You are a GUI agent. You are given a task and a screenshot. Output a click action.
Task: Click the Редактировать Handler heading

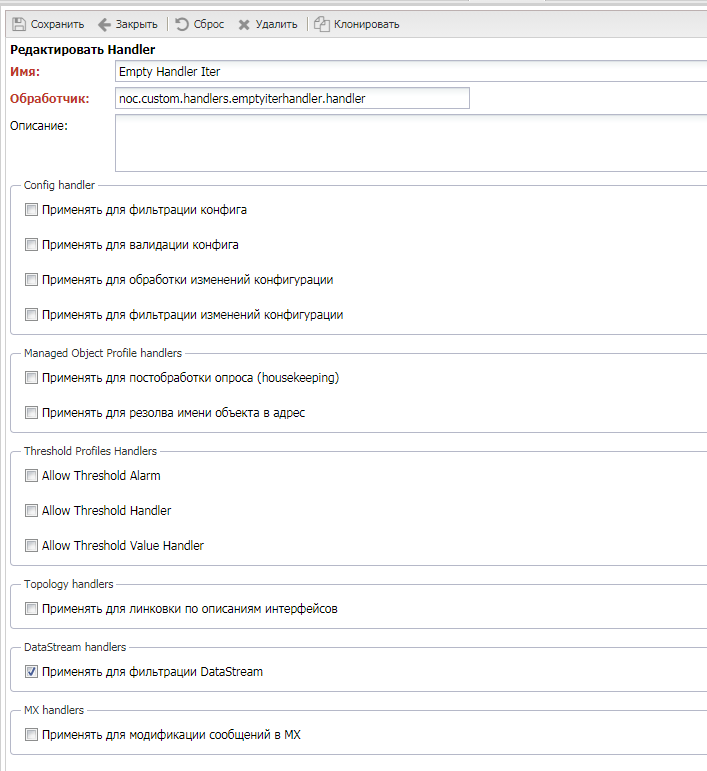(x=83, y=50)
